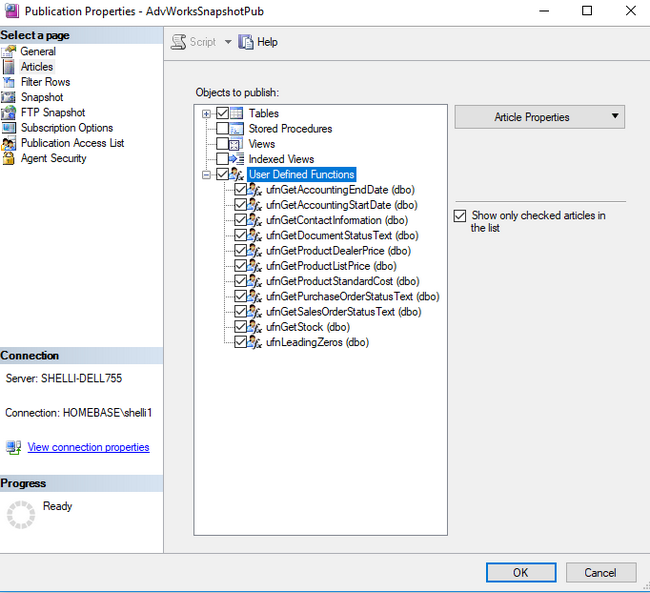Click the function icon beside ufnLeadingZeros
The image size is (650, 593).
(x=255, y=343)
